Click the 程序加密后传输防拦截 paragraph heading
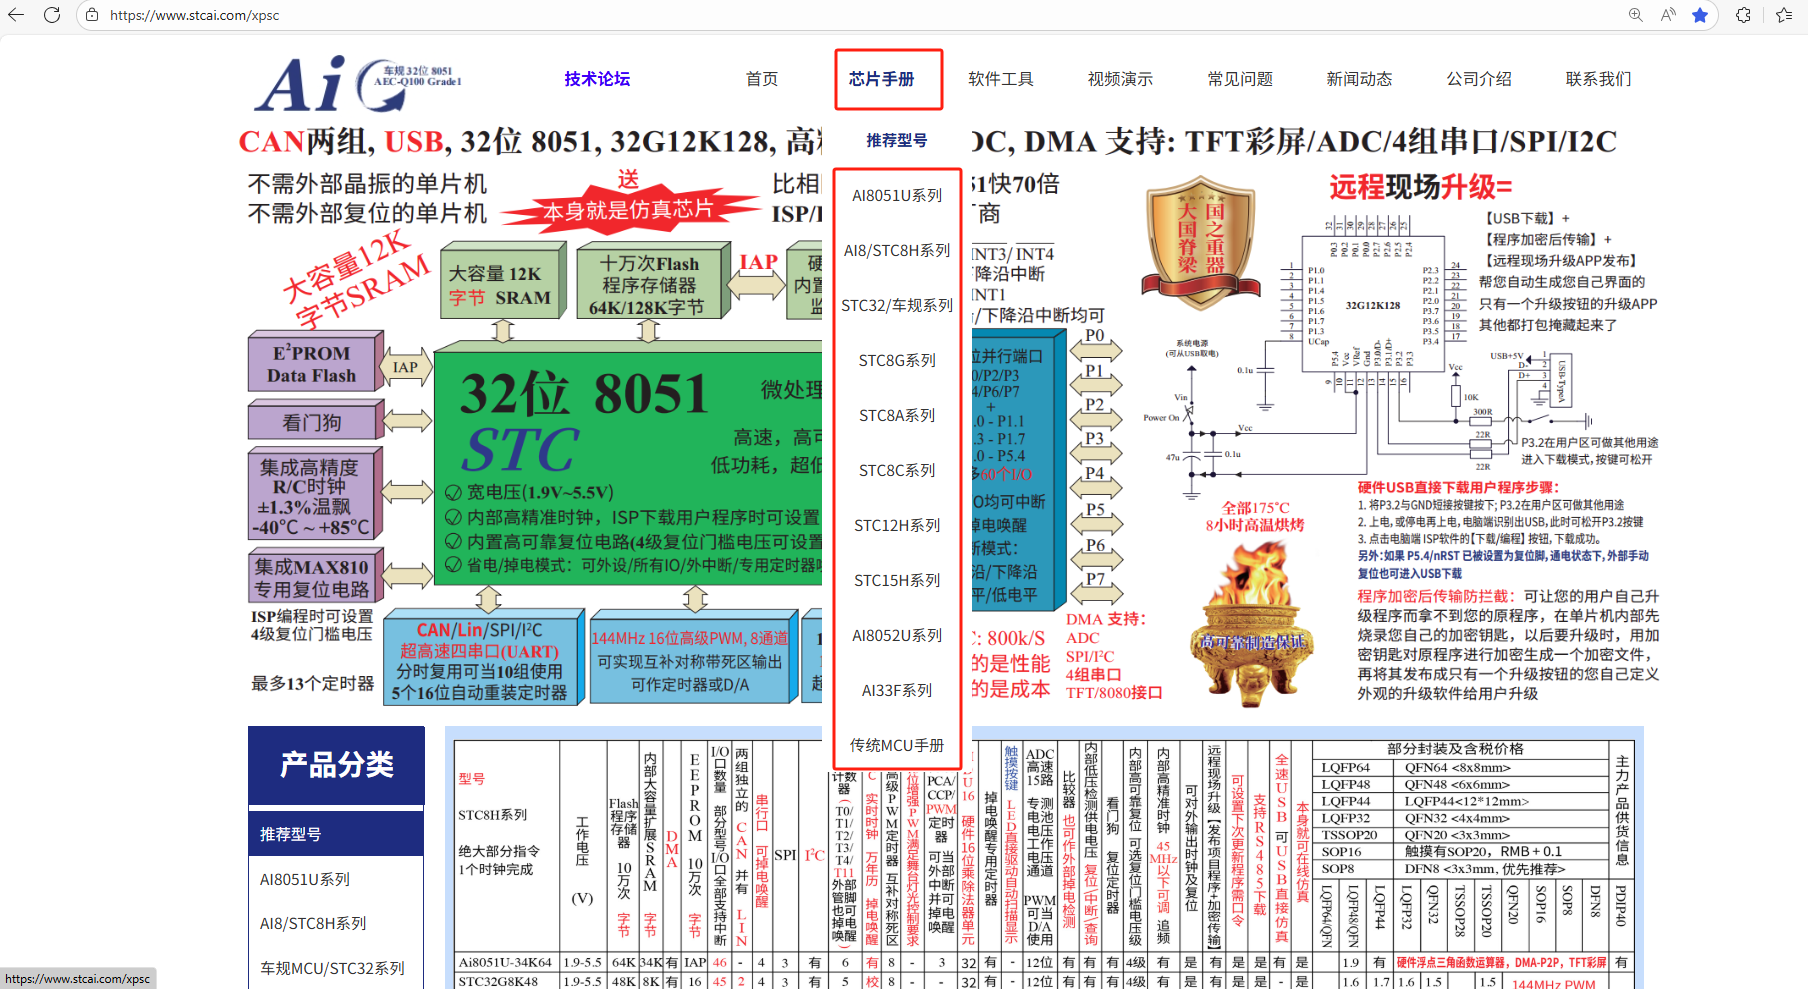The image size is (1808, 989). tap(1436, 595)
